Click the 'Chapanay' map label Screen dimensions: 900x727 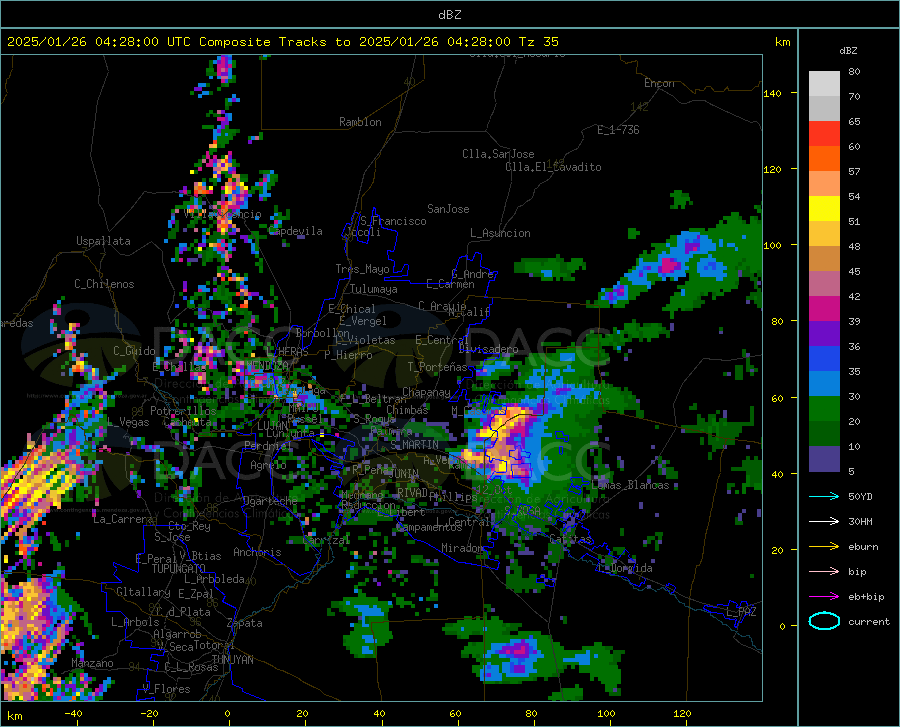(426, 392)
